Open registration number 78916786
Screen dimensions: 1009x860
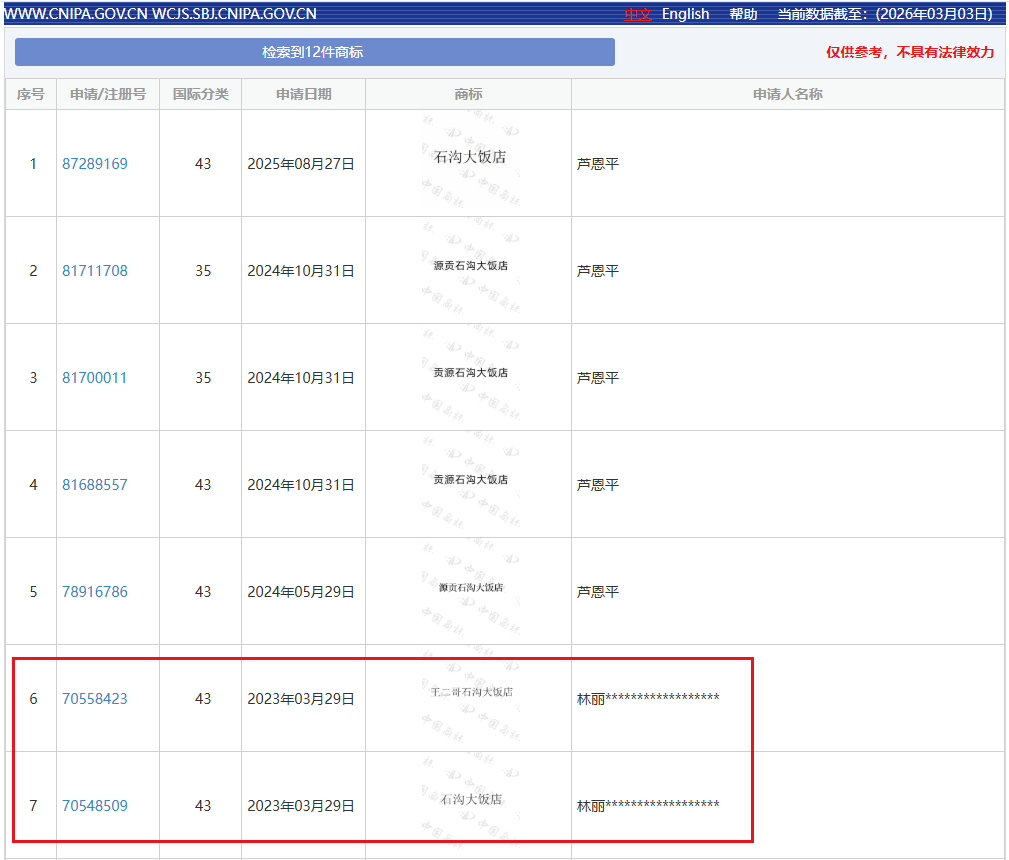click(95, 592)
